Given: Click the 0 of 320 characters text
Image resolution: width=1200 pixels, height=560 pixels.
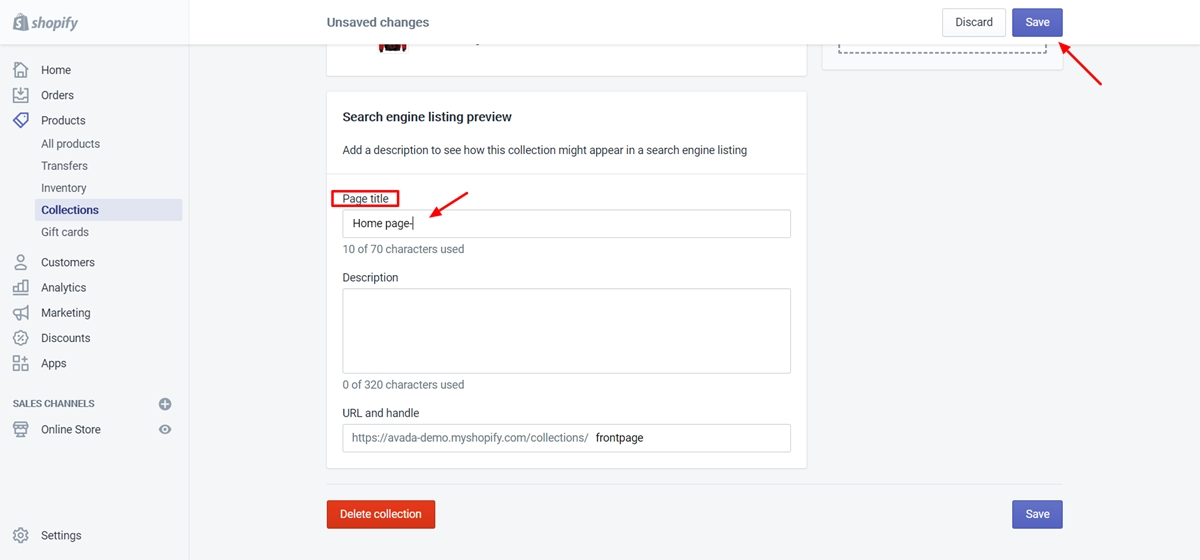Looking at the screenshot, I should 403,385.
